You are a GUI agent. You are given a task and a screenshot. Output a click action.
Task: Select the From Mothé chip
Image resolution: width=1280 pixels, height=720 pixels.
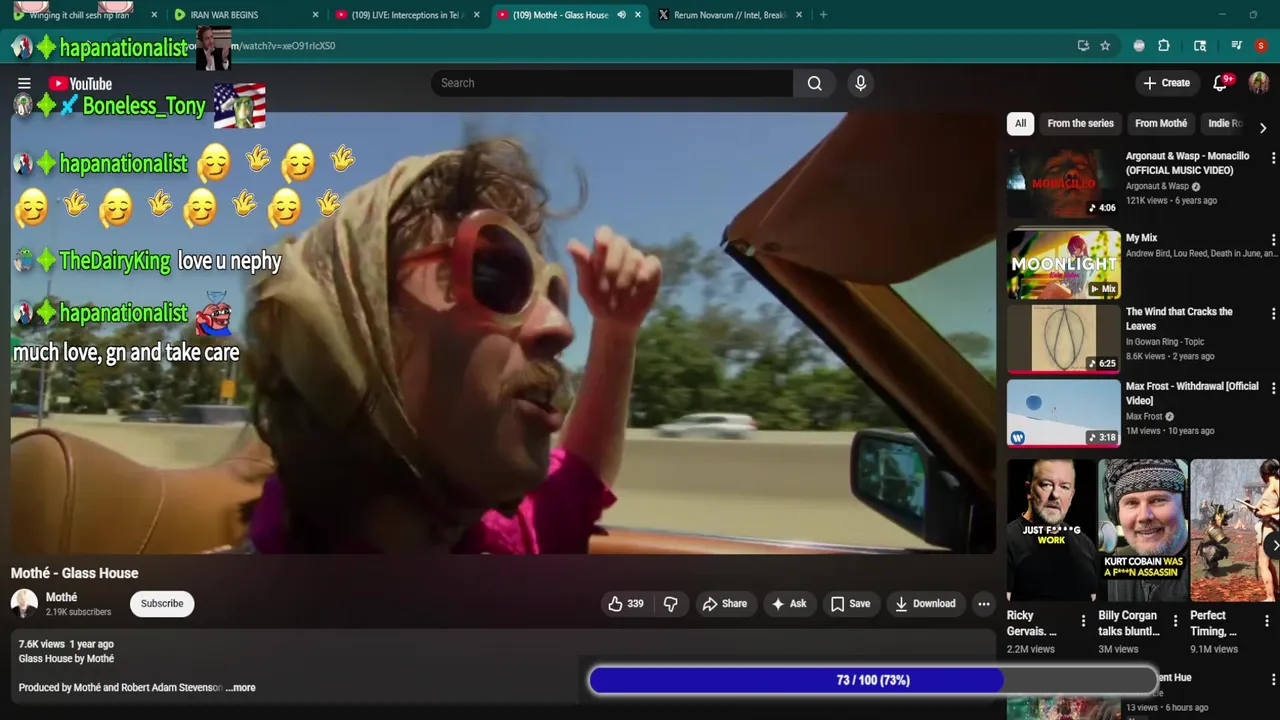[x=1161, y=124]
